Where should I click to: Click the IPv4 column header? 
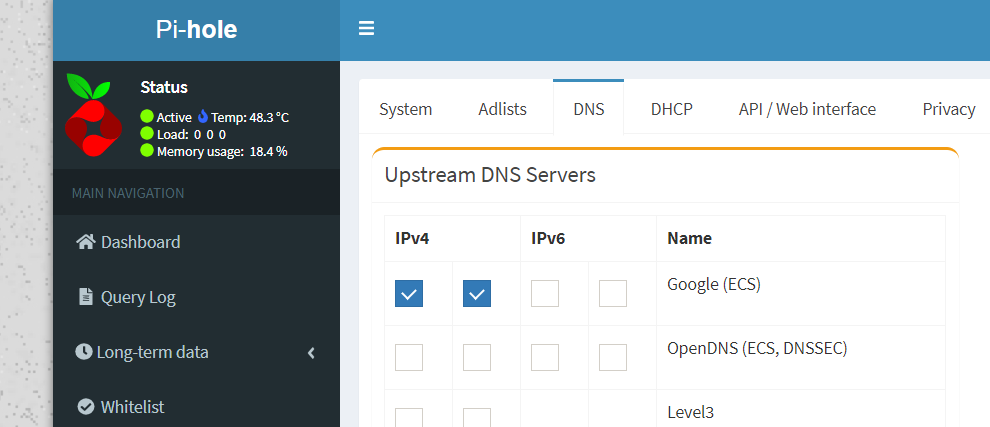[x=412, y=238]
